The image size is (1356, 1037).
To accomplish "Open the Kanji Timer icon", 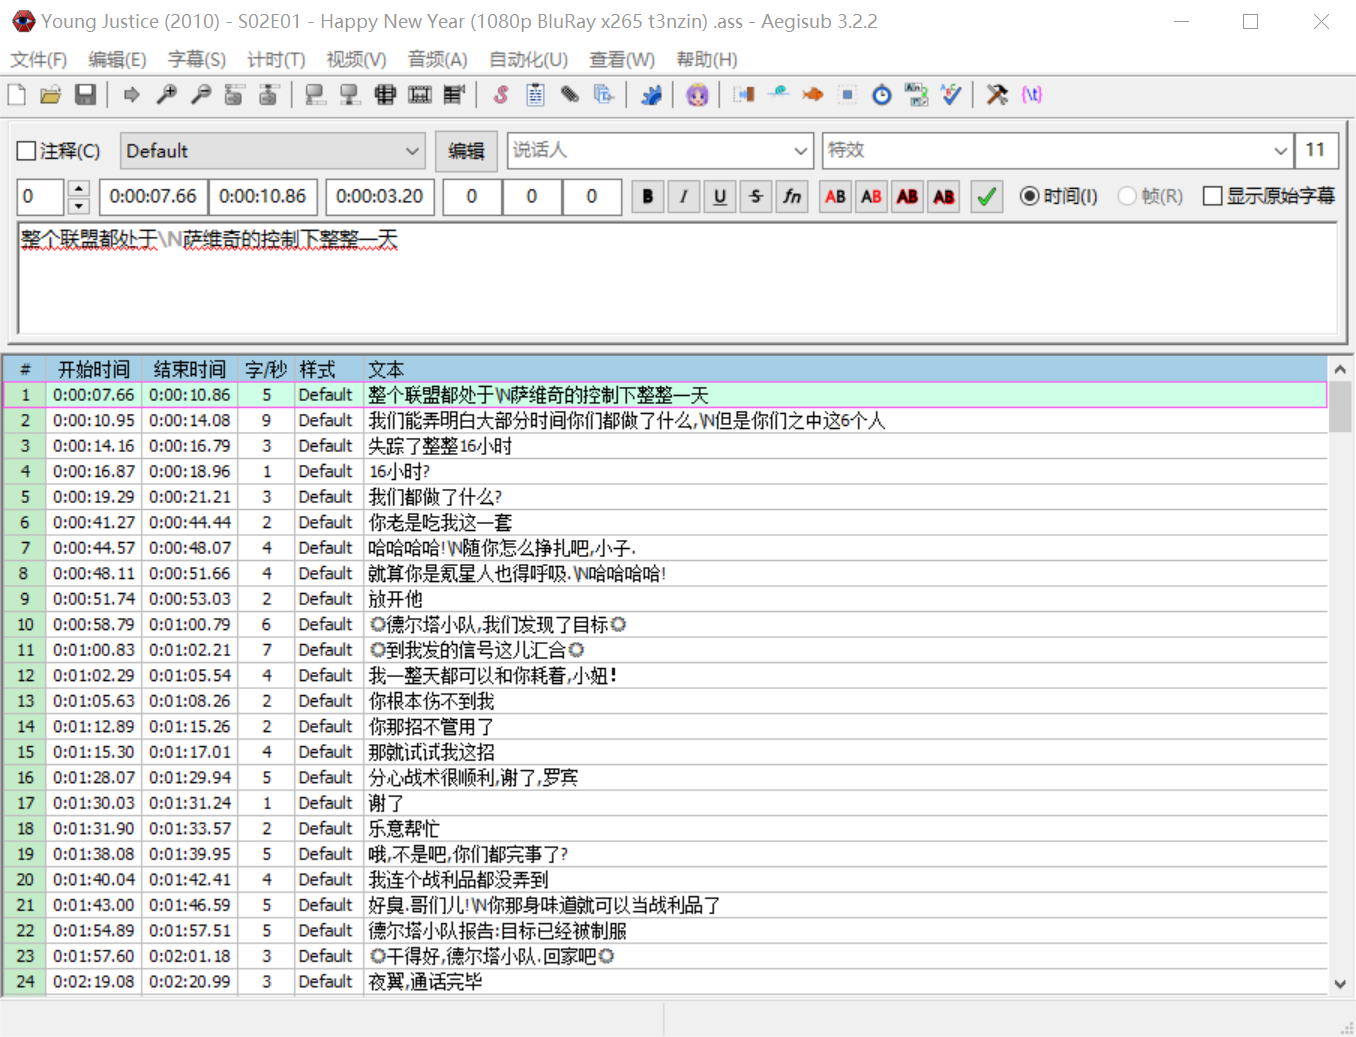I will click(916, 95).
